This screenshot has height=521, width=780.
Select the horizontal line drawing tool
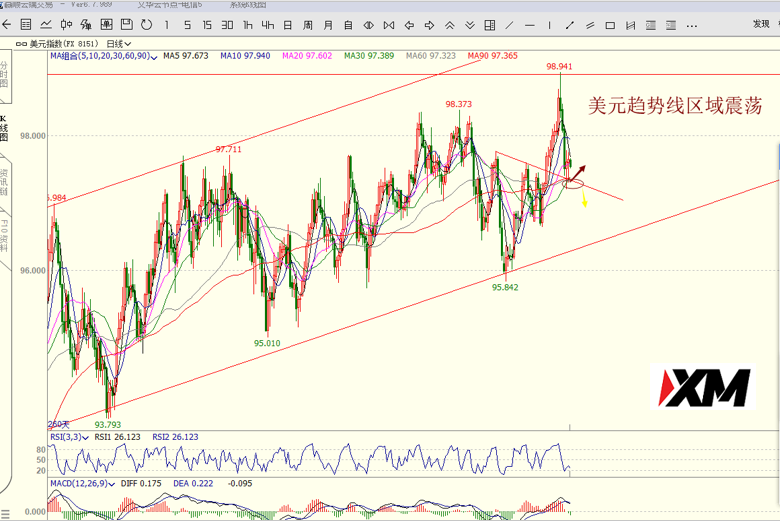pyautogui.click(x=530, y=25)
